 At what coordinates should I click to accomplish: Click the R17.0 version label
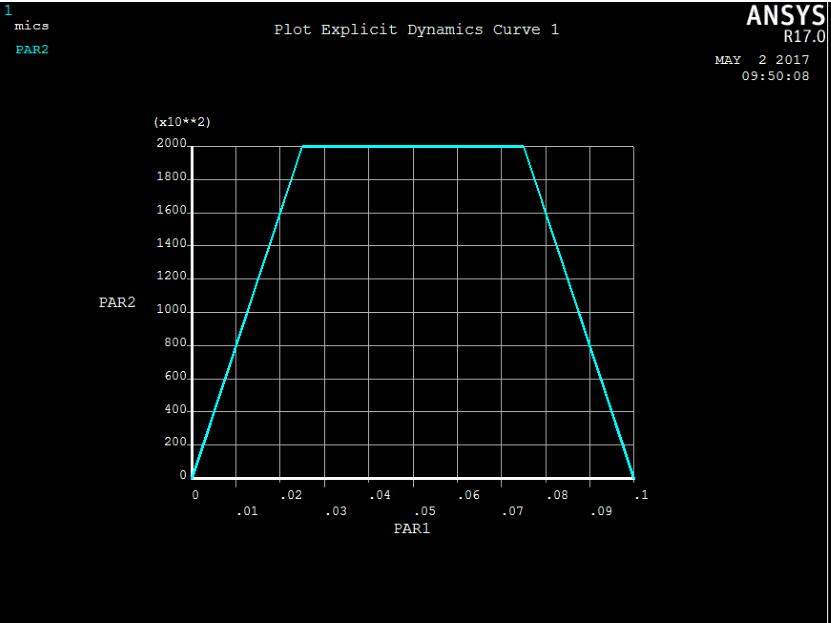click(x=805, y=37)
